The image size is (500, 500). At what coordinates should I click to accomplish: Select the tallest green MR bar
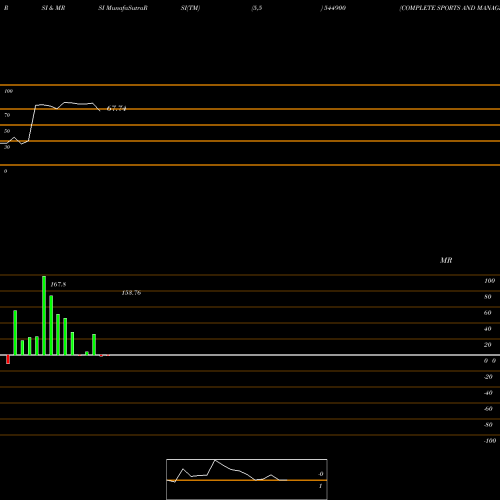click(x=44, y=315)
